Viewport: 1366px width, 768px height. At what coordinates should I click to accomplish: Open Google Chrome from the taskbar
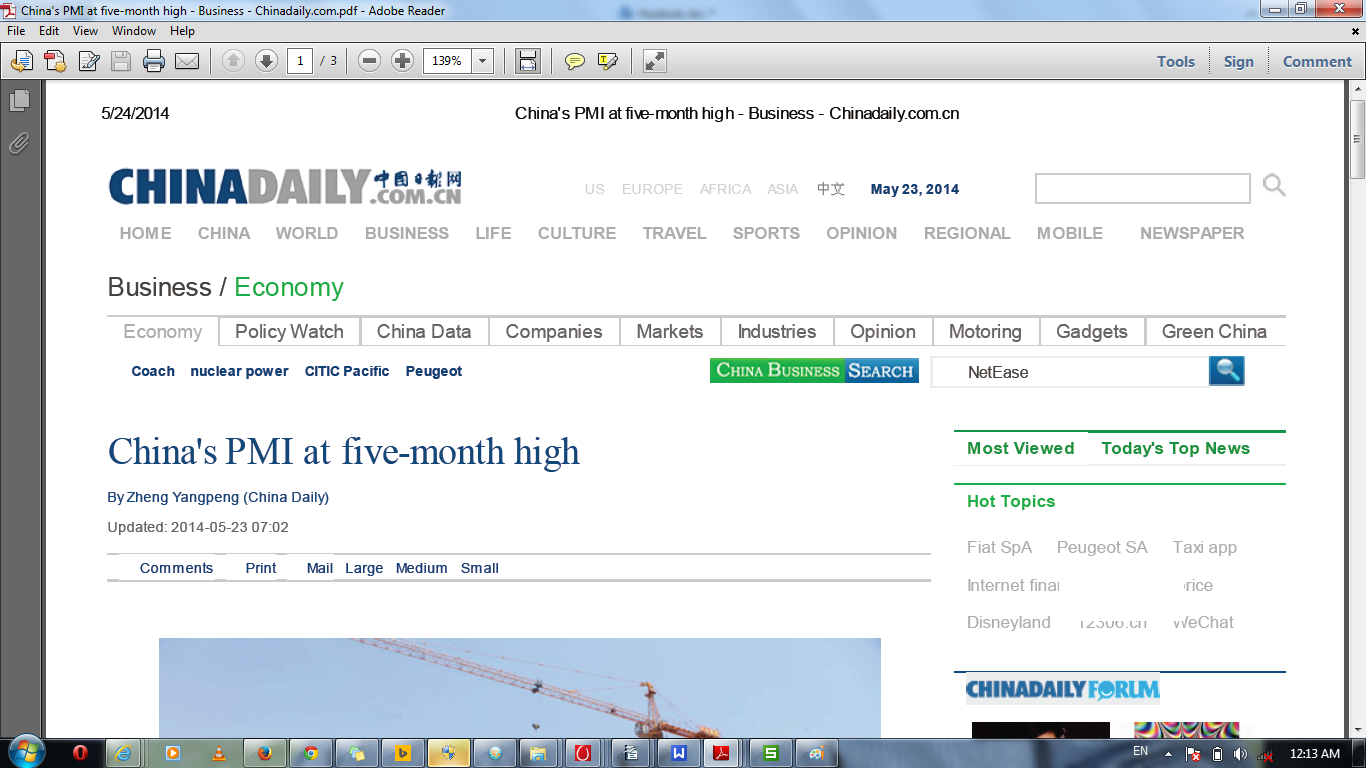point(311,753)
